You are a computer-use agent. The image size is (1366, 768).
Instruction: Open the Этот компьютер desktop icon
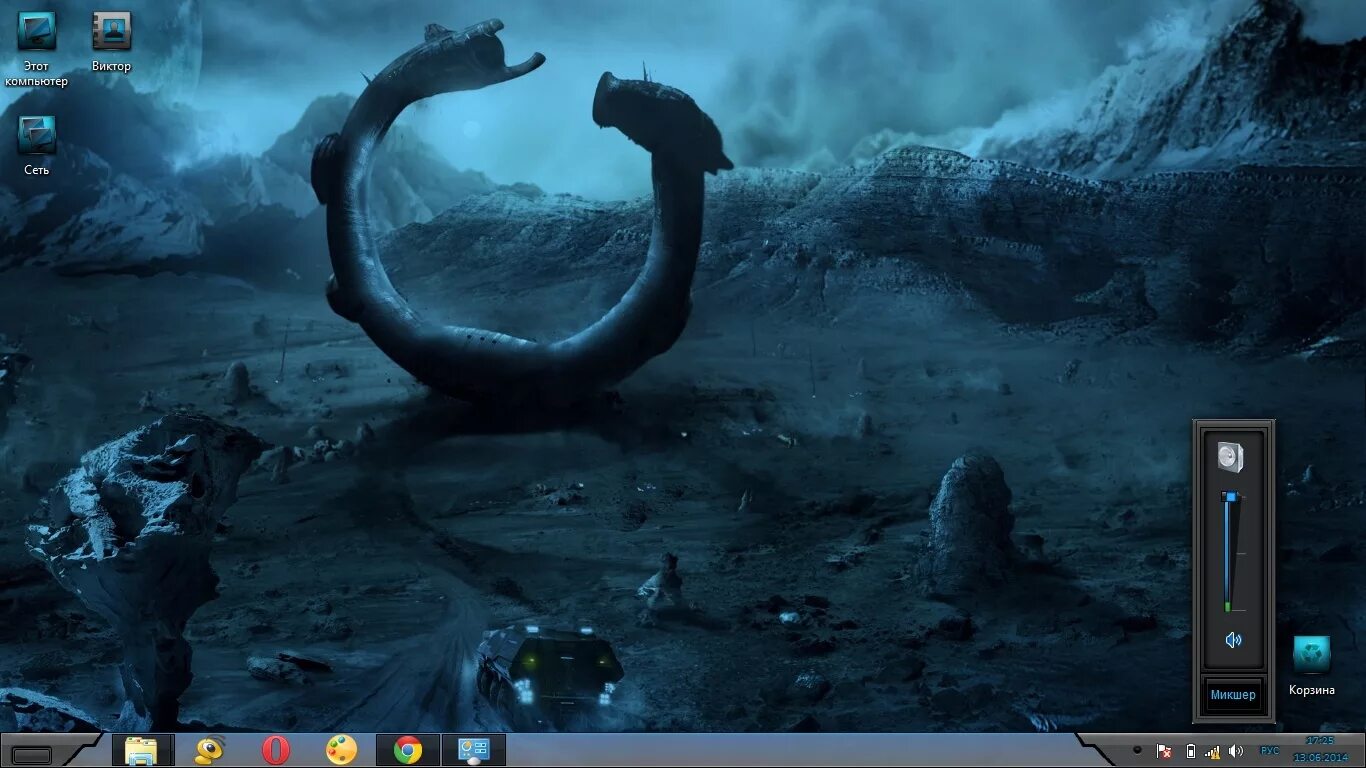point(37,50)
